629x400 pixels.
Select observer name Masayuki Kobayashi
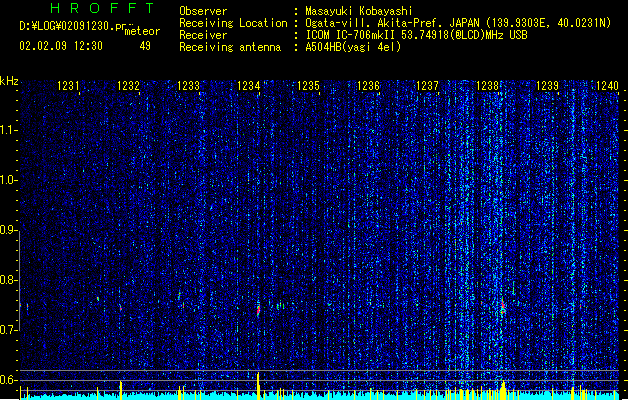point(358,11)
